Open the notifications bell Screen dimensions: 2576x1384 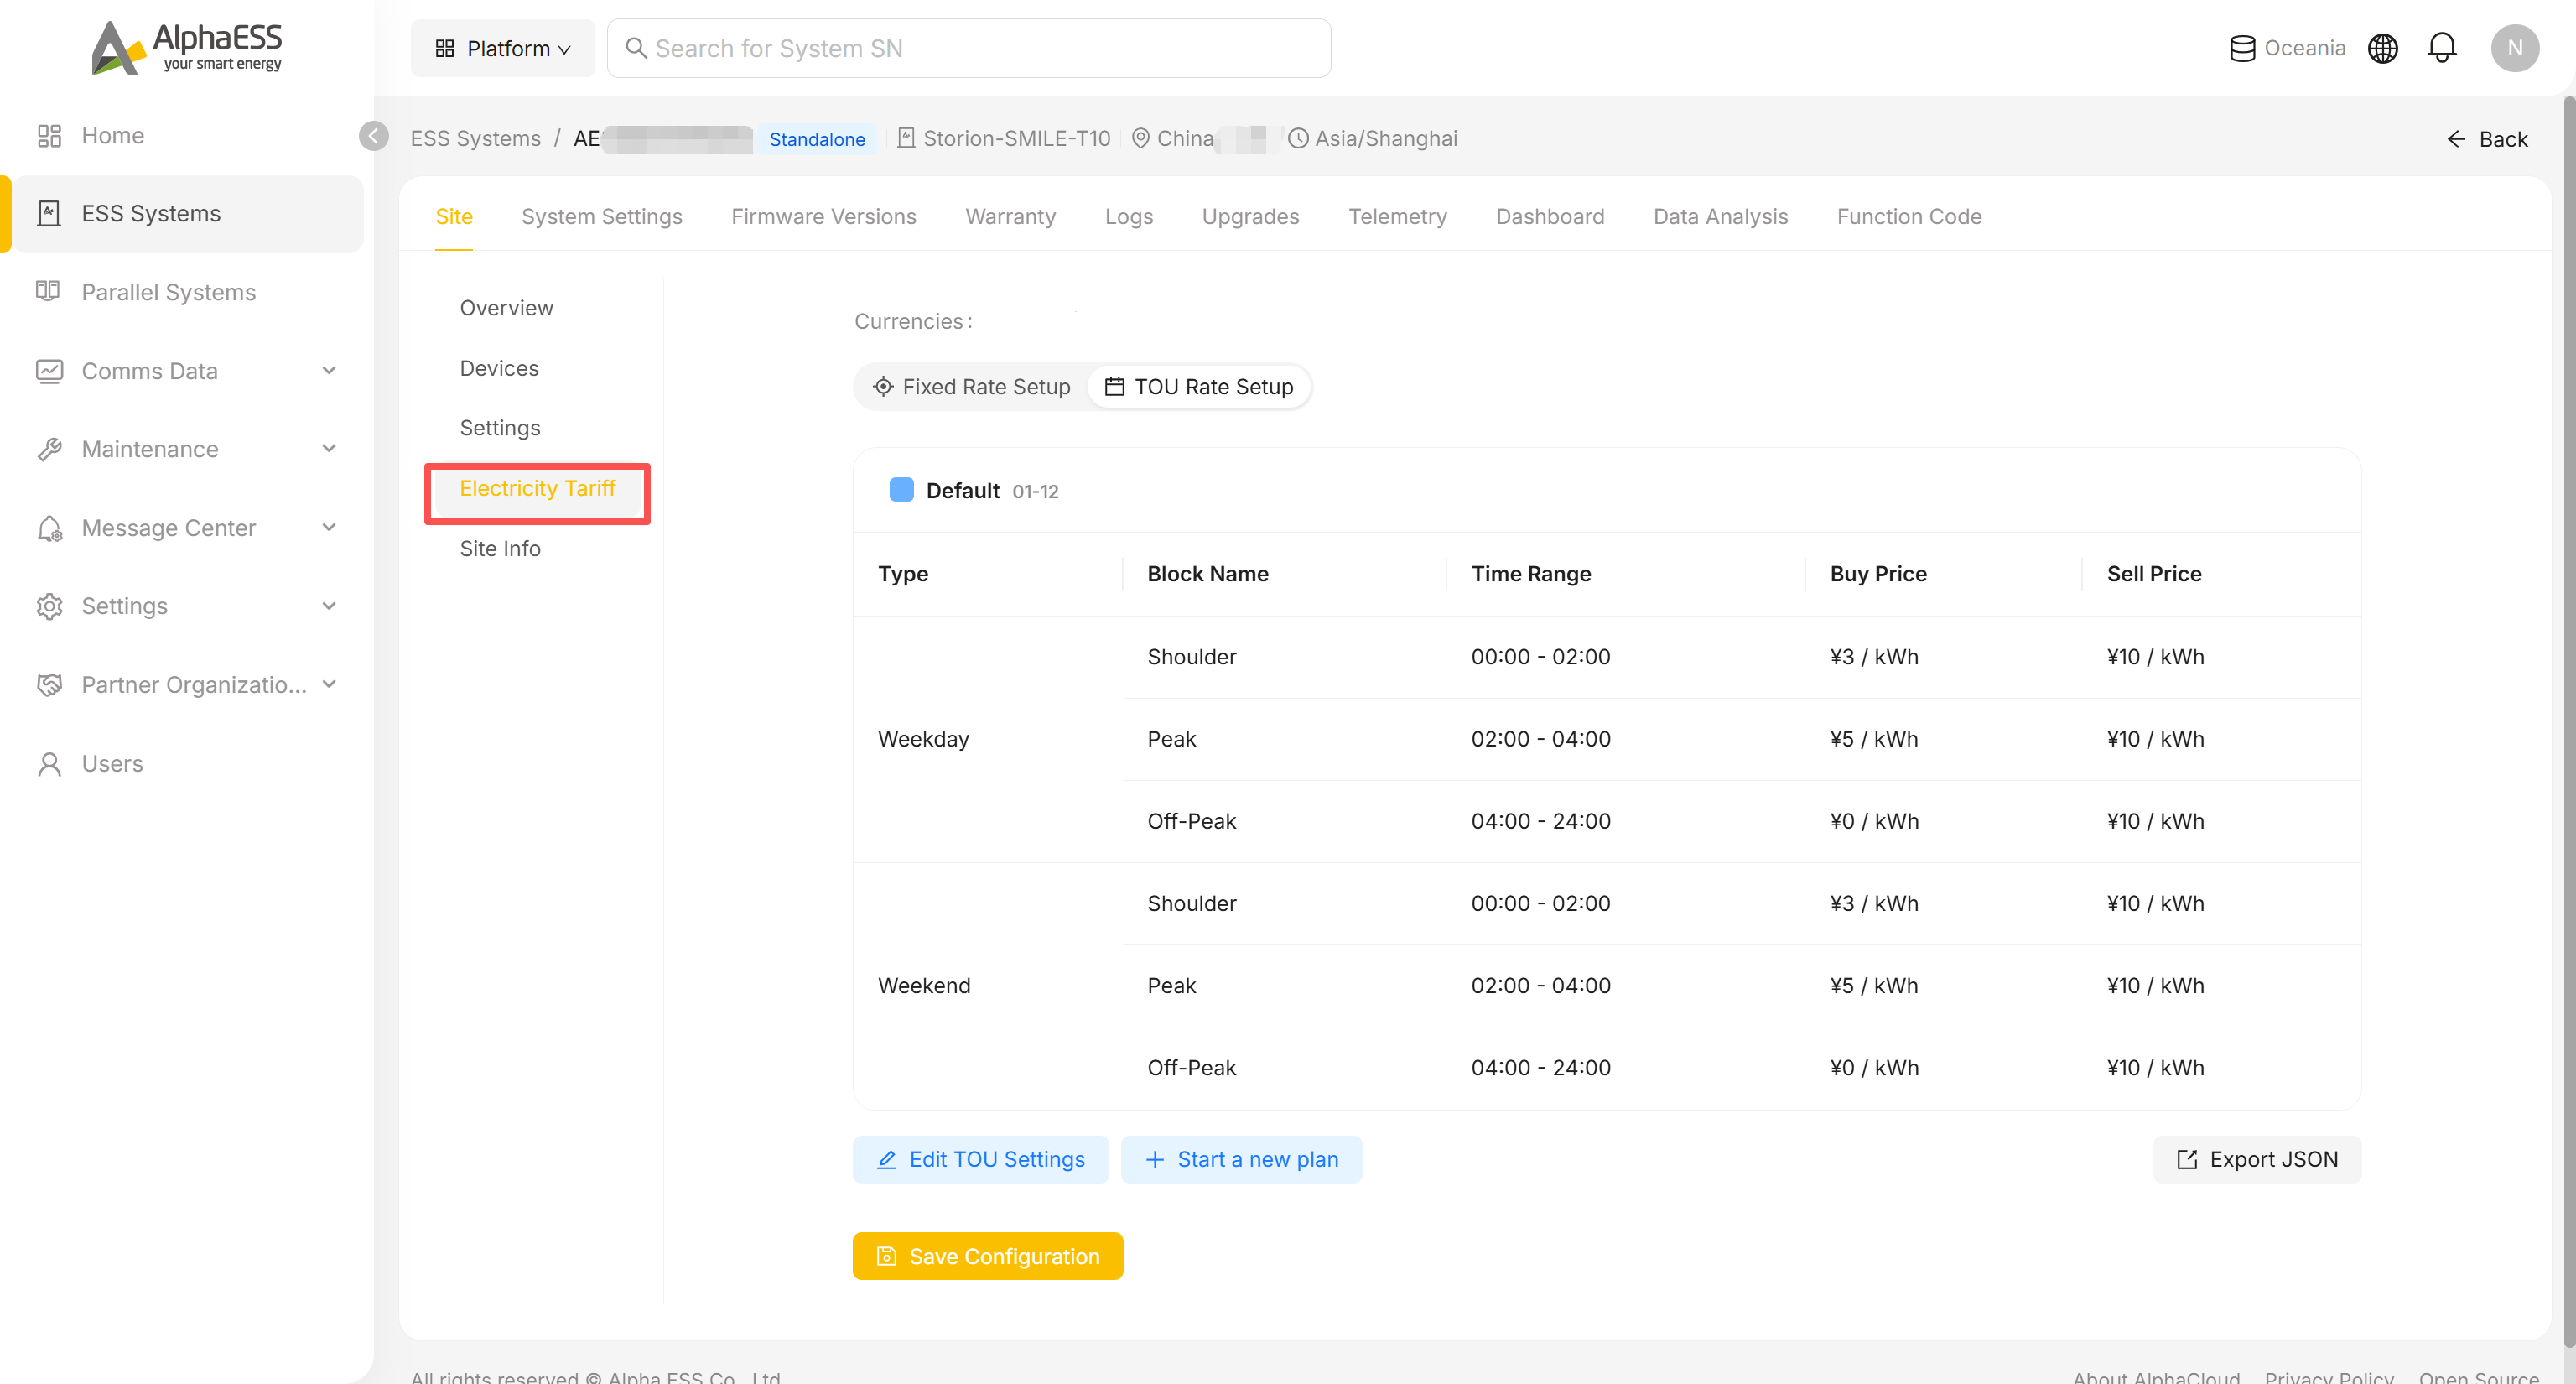[x=2441, y=48]
